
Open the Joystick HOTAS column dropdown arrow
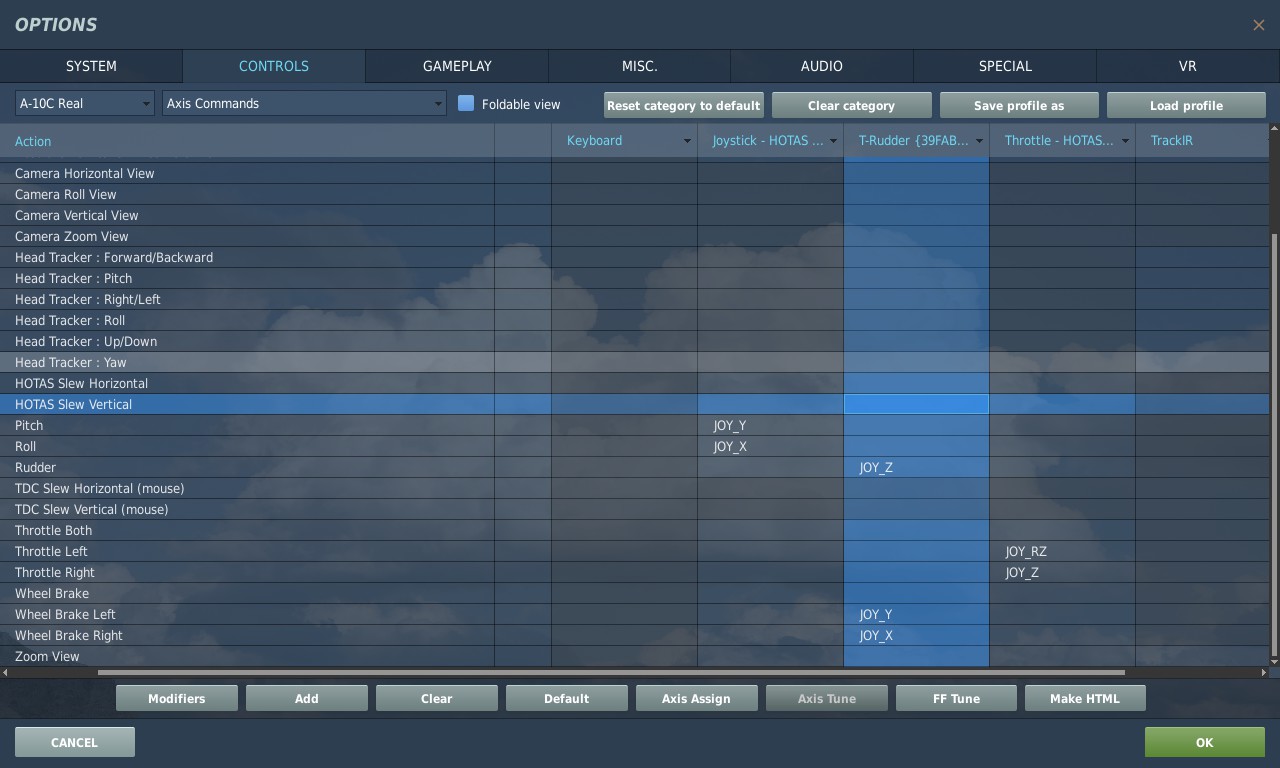click(833, 141)
